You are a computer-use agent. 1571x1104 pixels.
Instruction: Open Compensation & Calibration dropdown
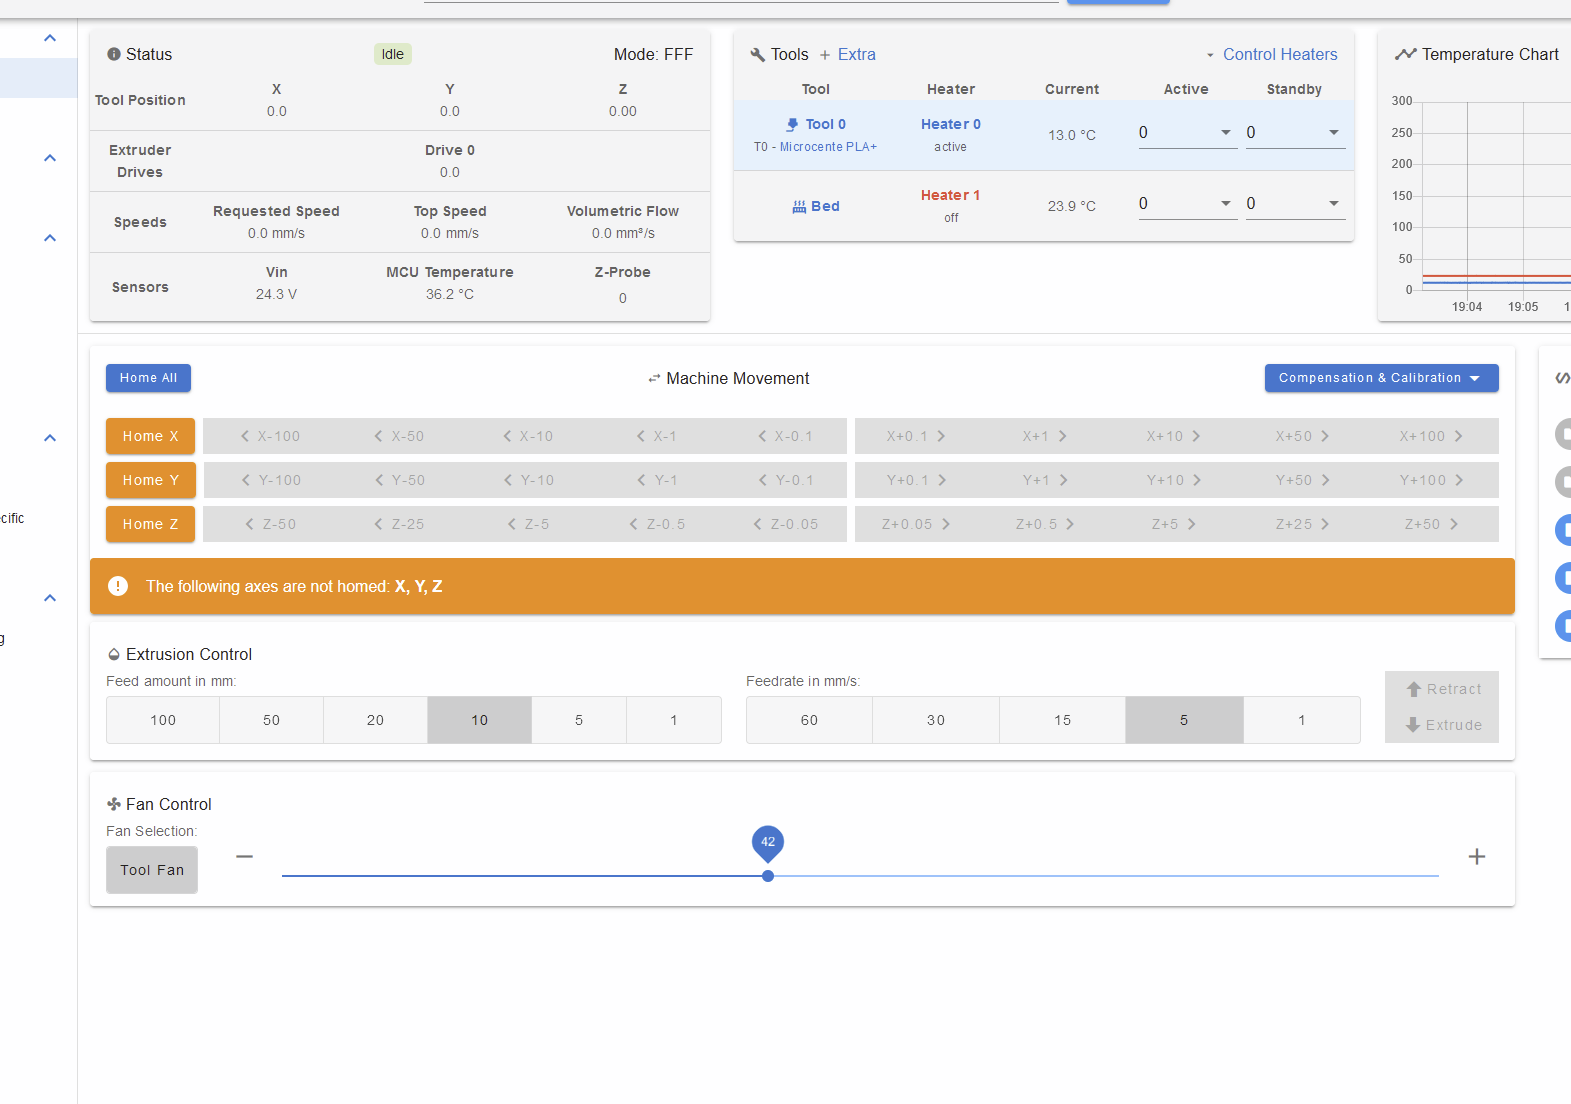pyautogui.click(x=1381, y=378)
